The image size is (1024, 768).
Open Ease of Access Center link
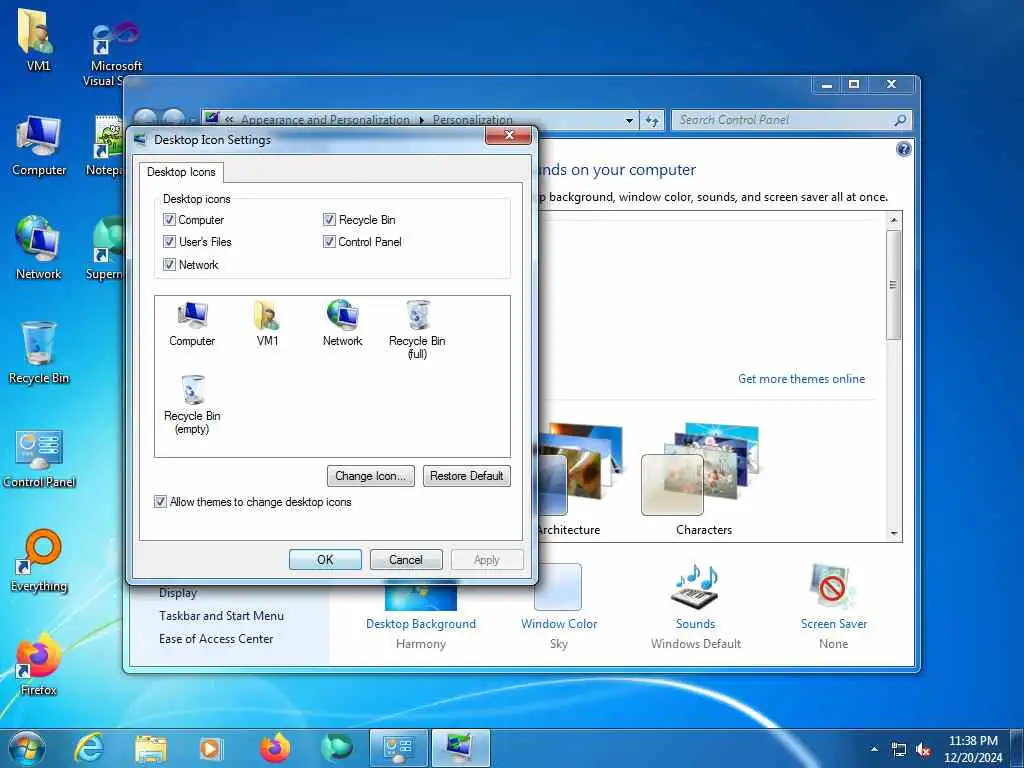(216, 639)
